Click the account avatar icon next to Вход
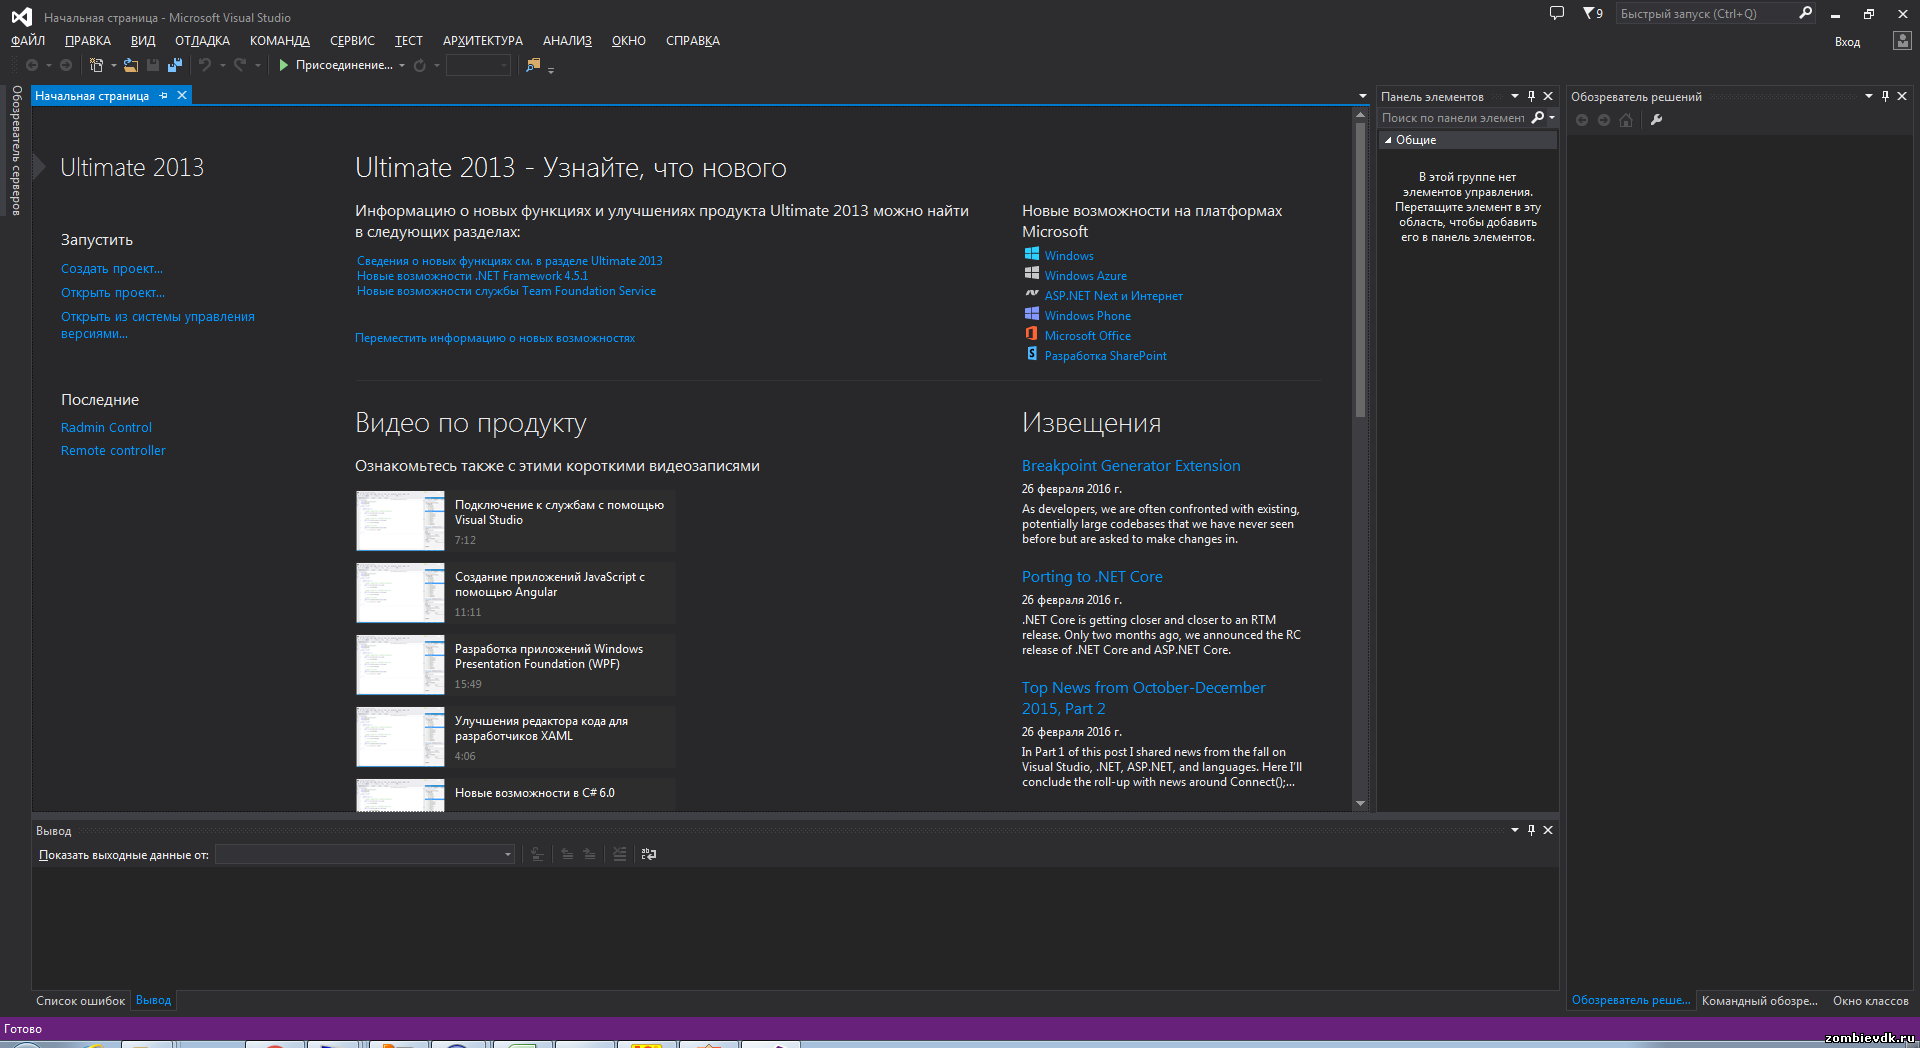 (1902, 41)
